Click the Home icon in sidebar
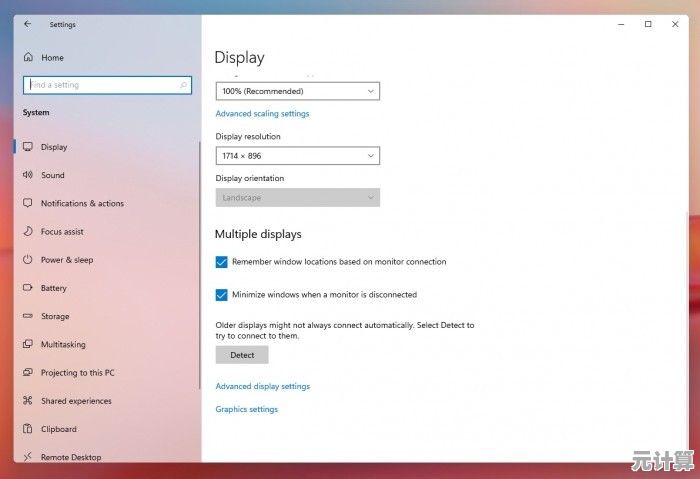 click(27, 58)
